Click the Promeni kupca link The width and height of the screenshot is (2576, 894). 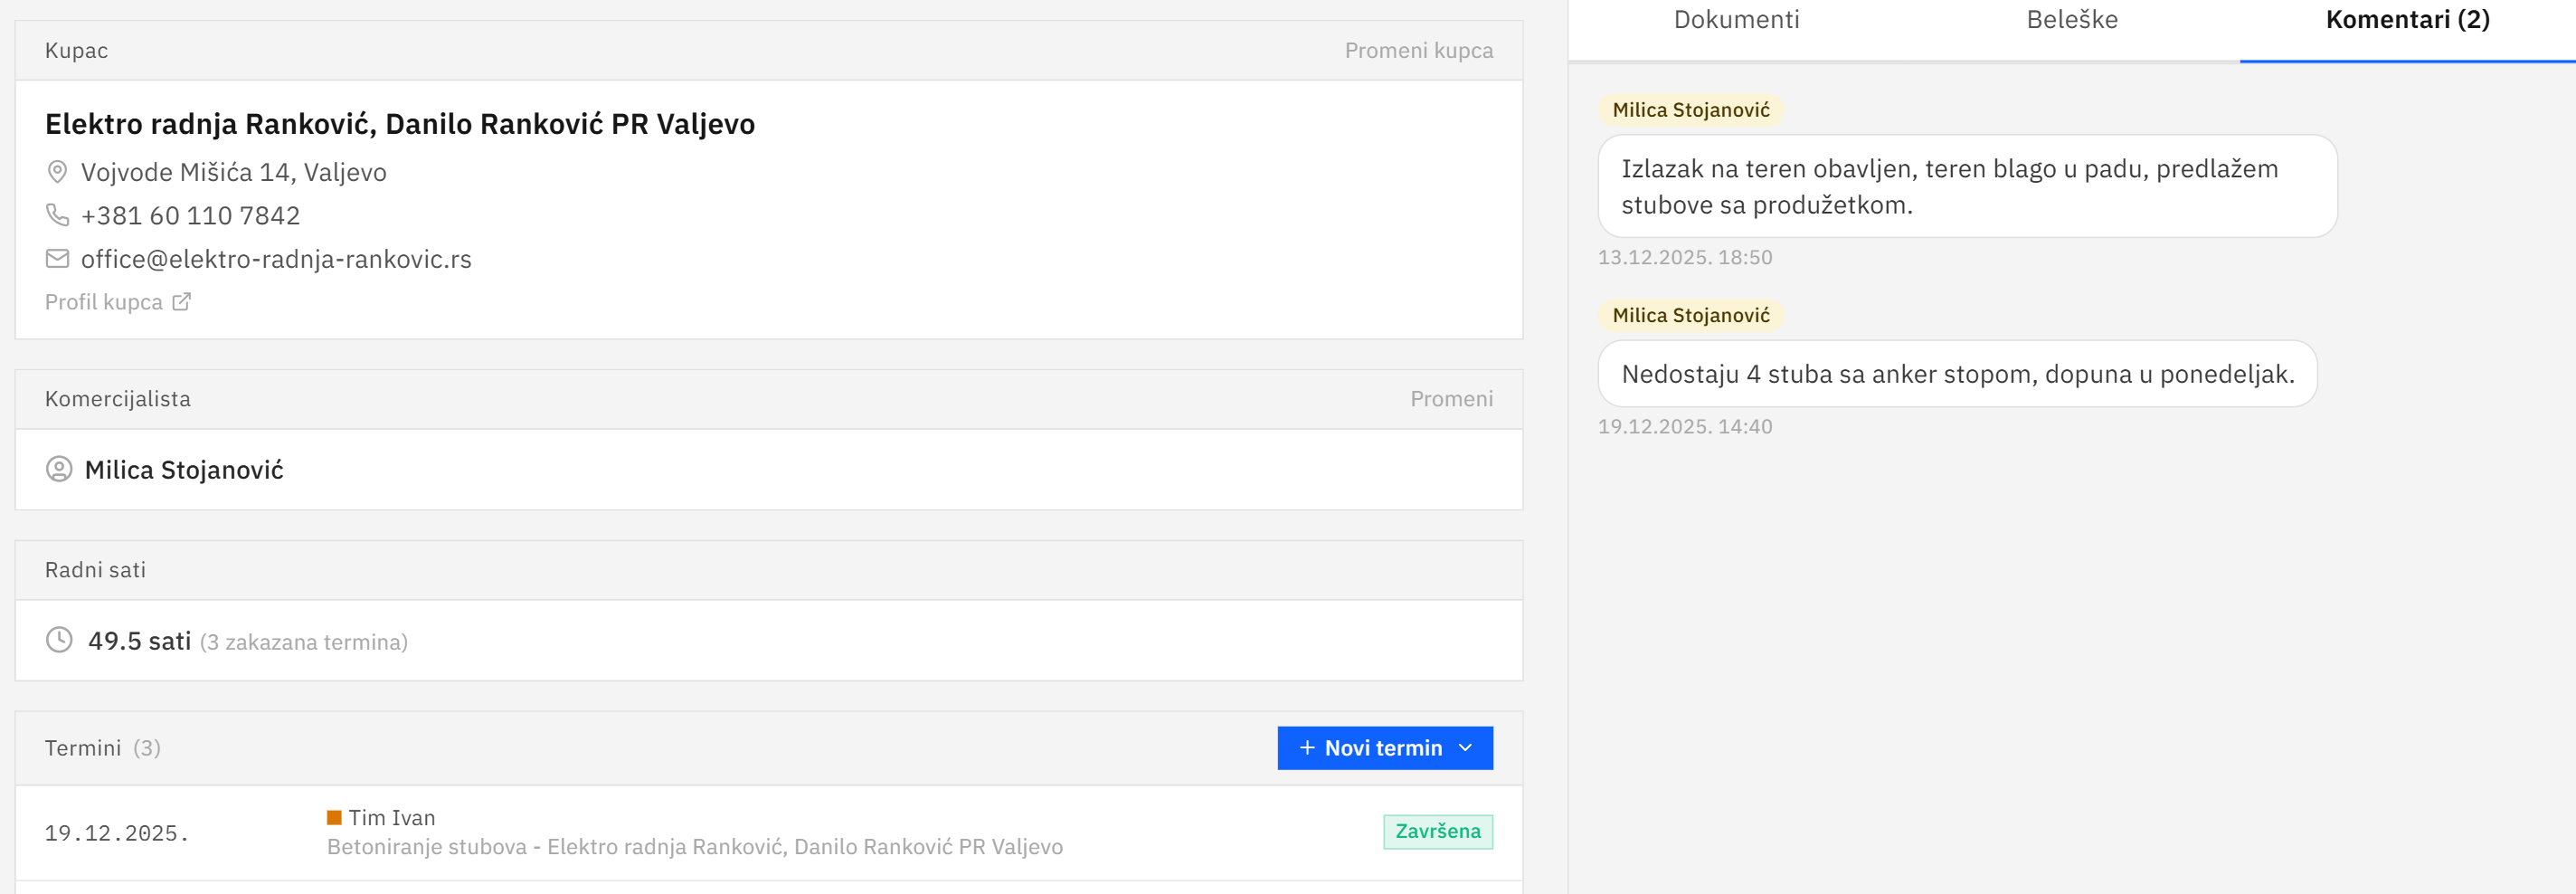[1418, 51]
